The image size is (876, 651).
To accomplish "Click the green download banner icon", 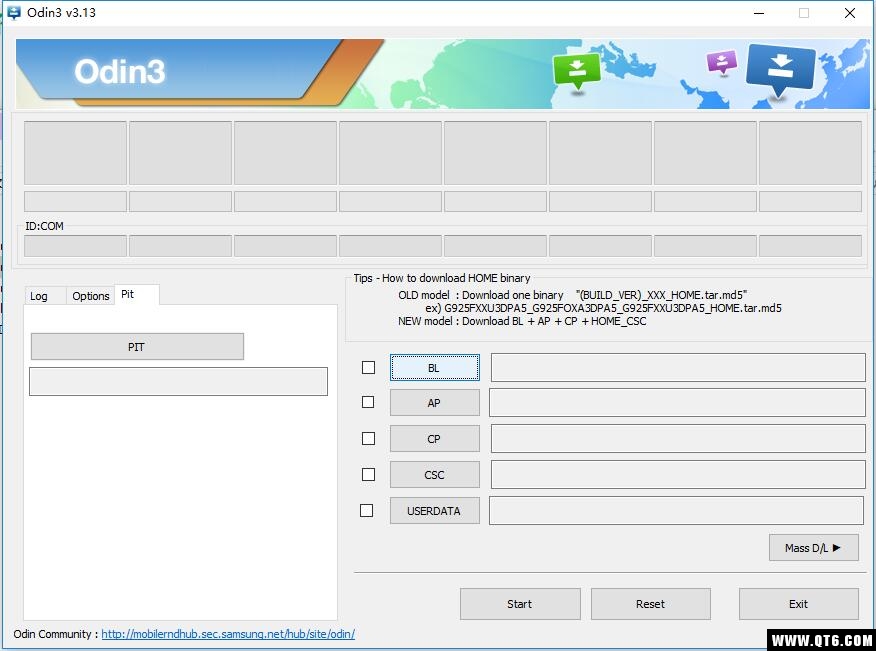I will click(x=577, y=71).
